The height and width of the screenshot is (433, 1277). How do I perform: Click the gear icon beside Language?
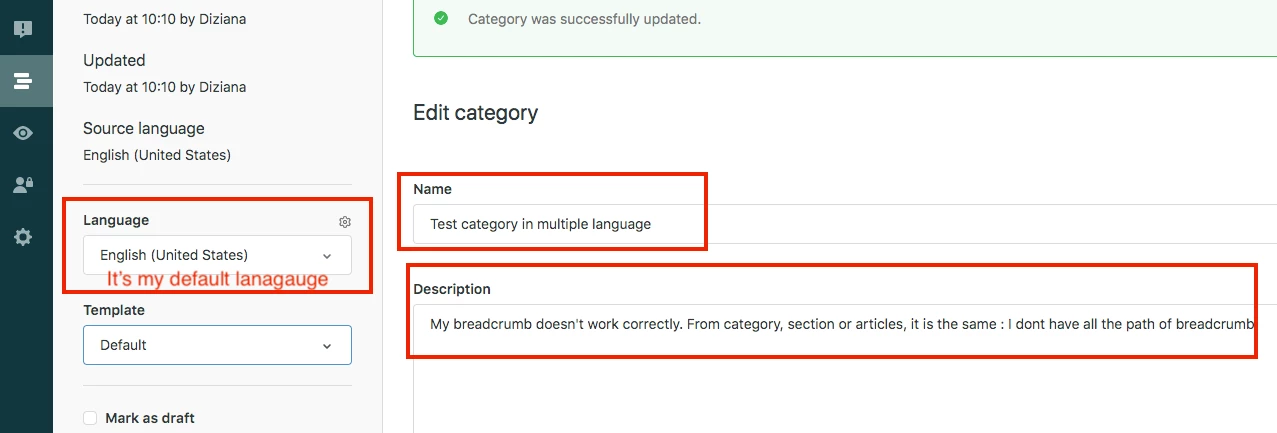[x=345, y=222]
